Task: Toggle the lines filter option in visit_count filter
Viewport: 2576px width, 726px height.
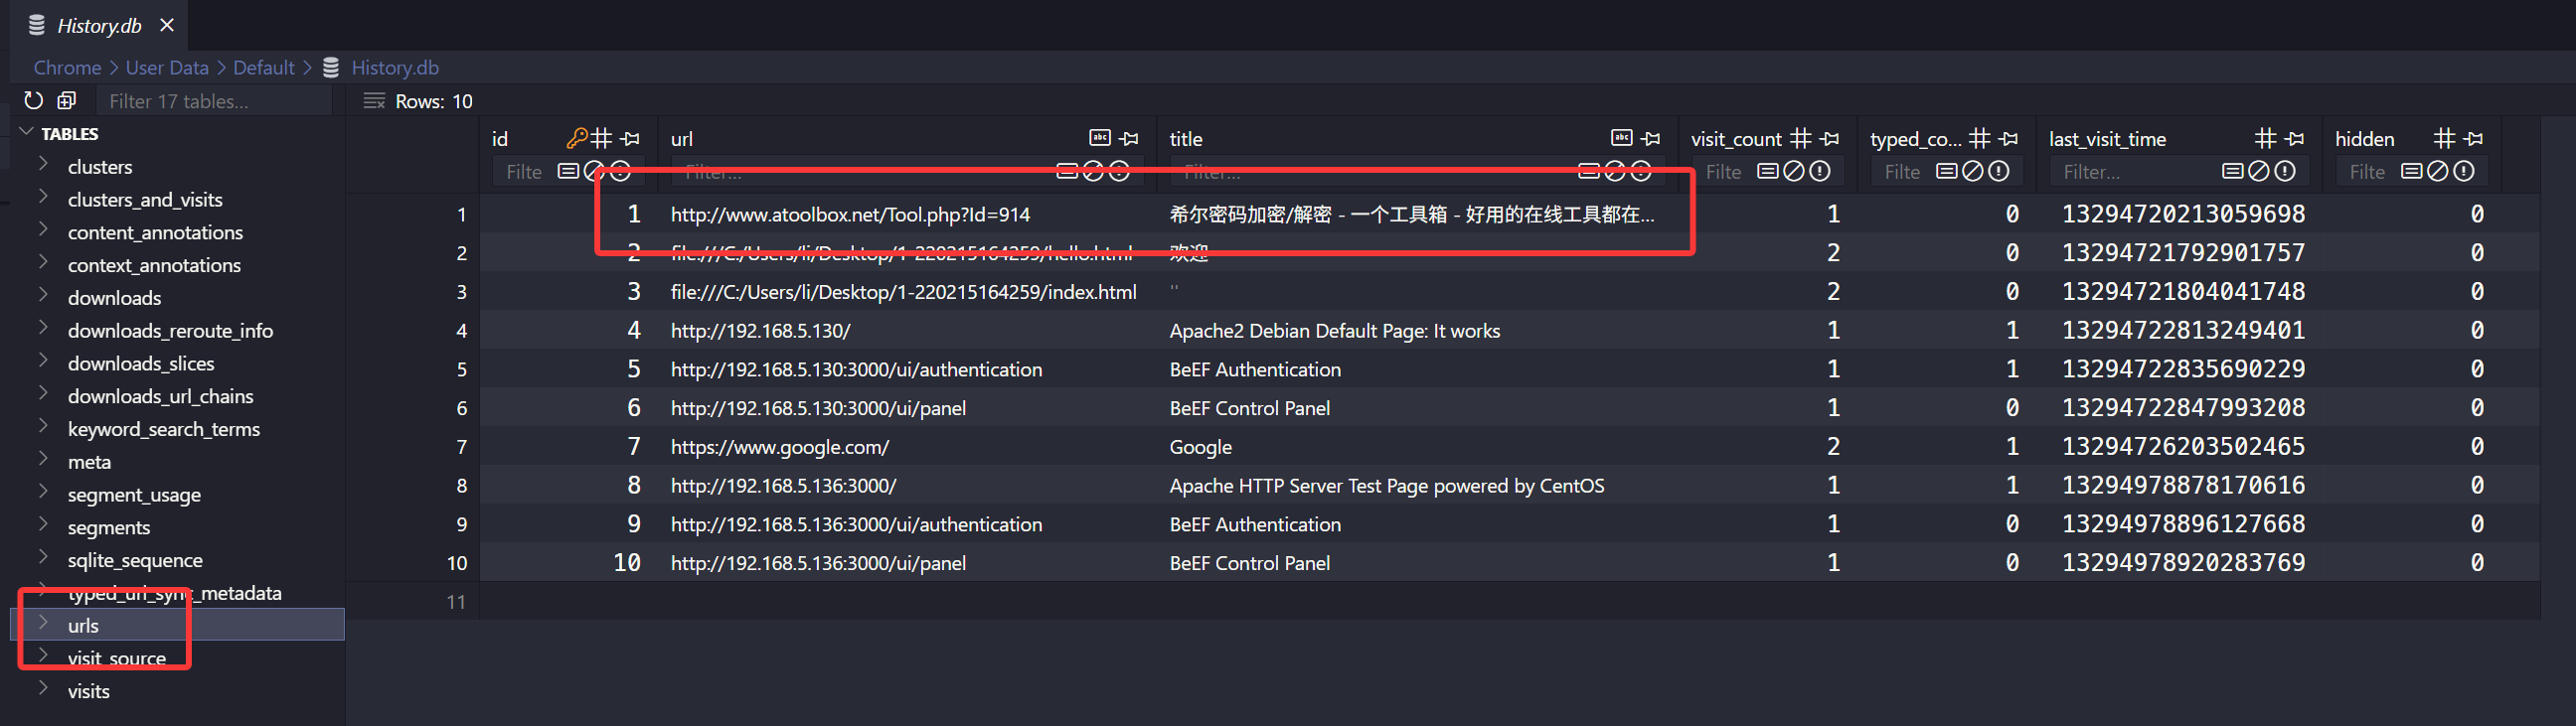Action: click(x=1767, y=171)
